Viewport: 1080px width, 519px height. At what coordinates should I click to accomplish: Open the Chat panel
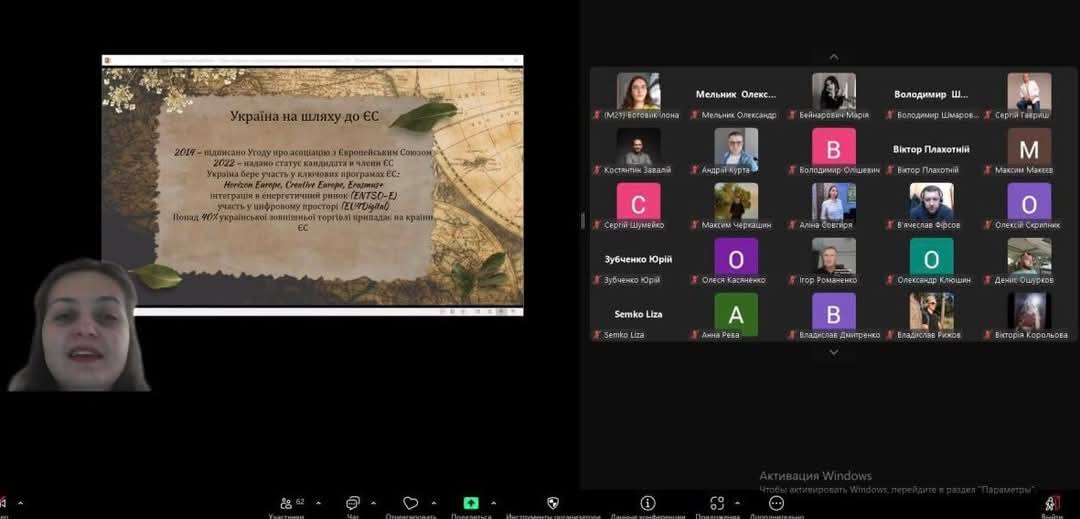(352, 503)
